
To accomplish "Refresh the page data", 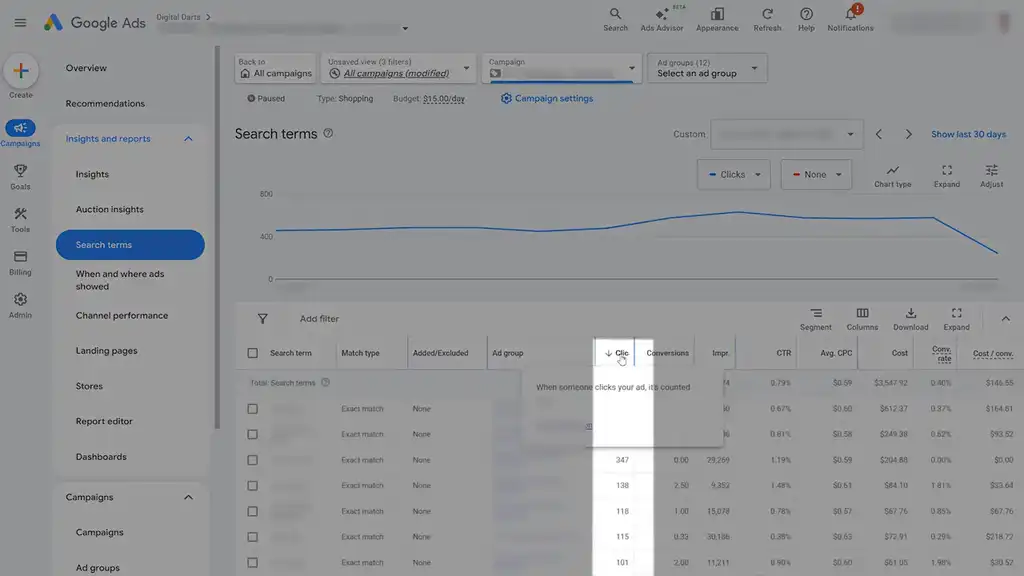I will pyautogui.click(x=767, y=20).
